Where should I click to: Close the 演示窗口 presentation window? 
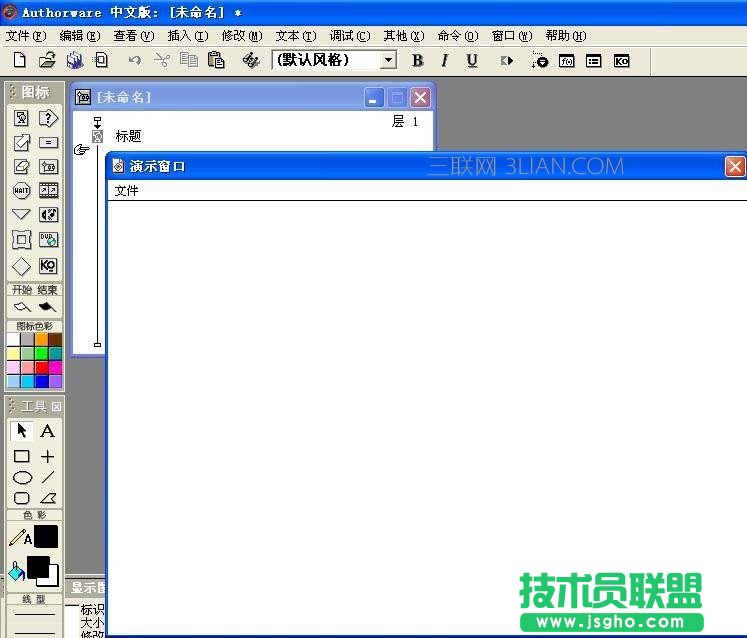point(735,167)
